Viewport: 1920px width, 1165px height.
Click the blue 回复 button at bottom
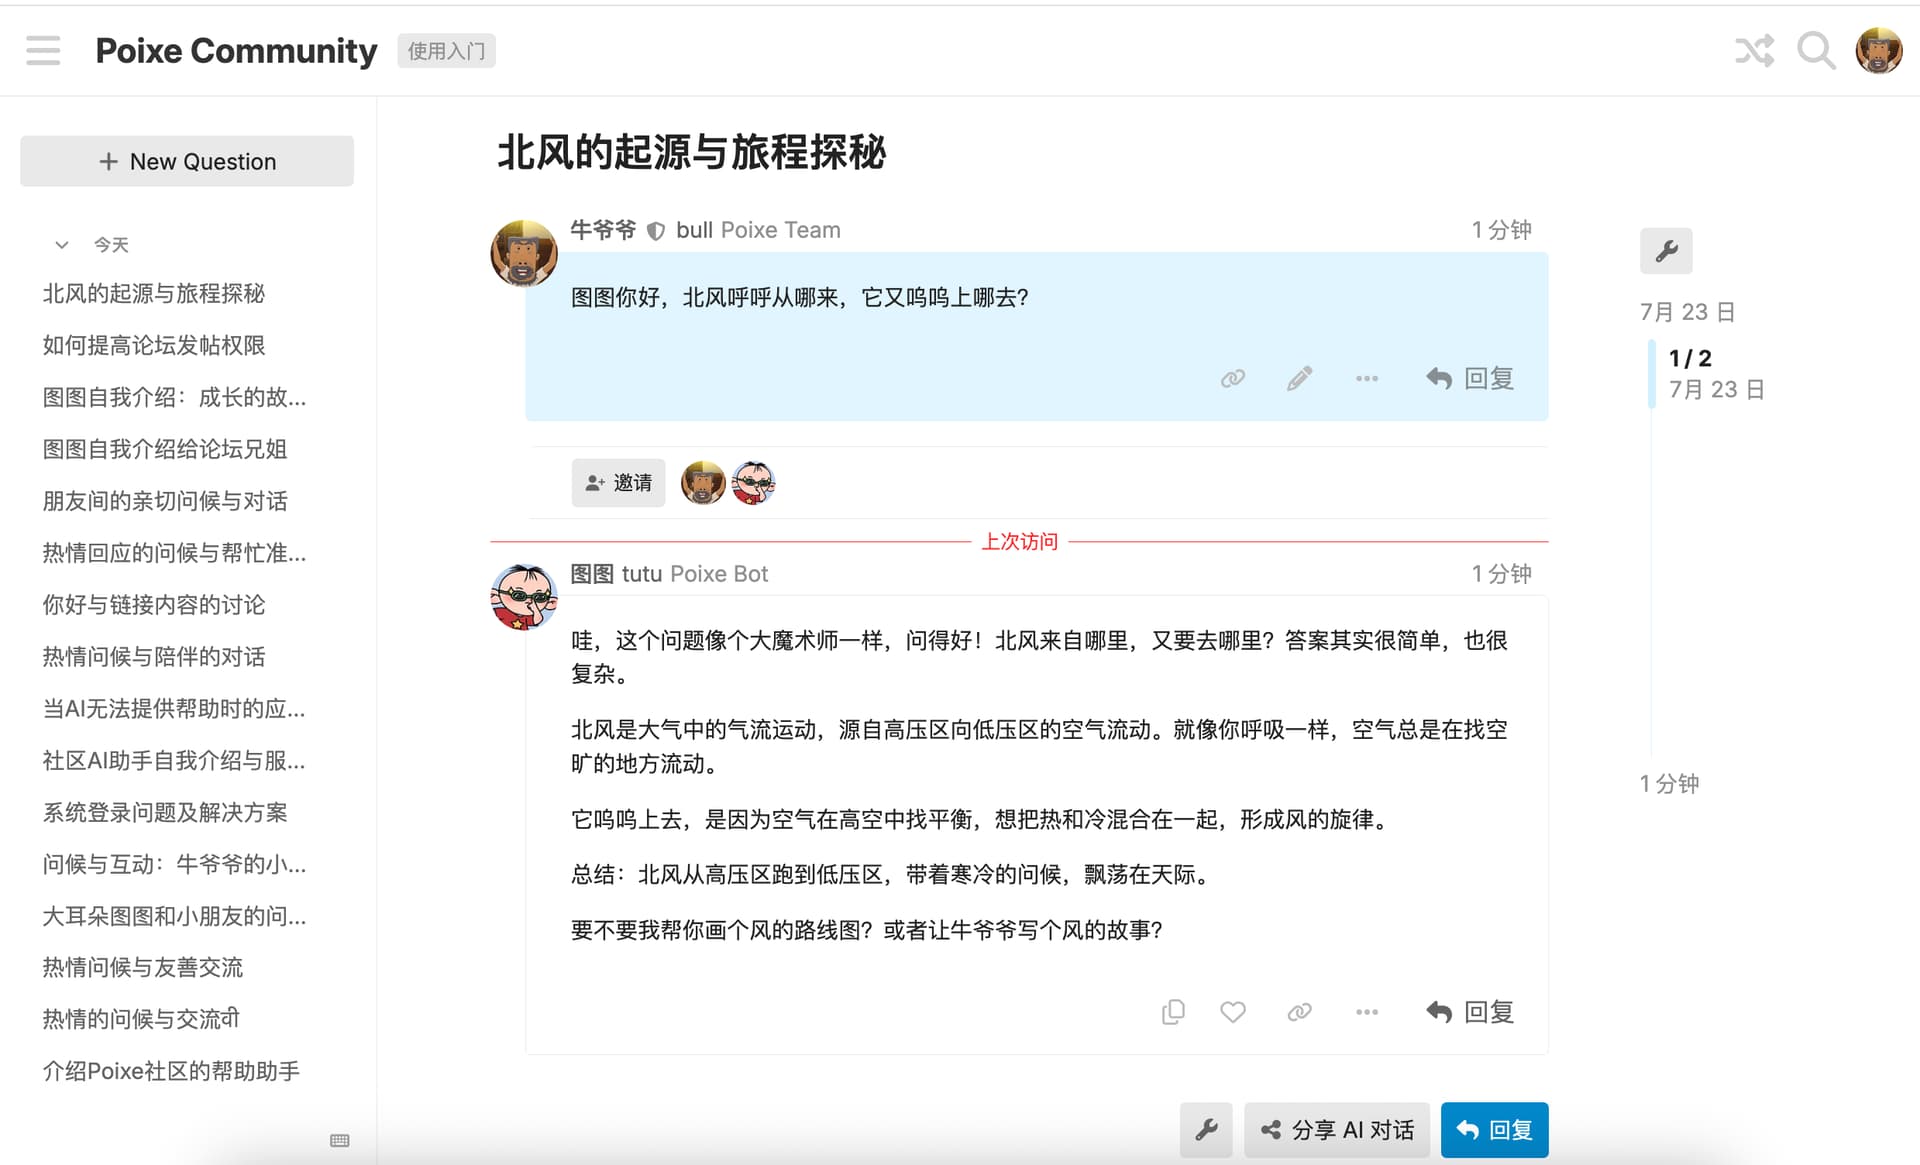click(1494, 1130)
